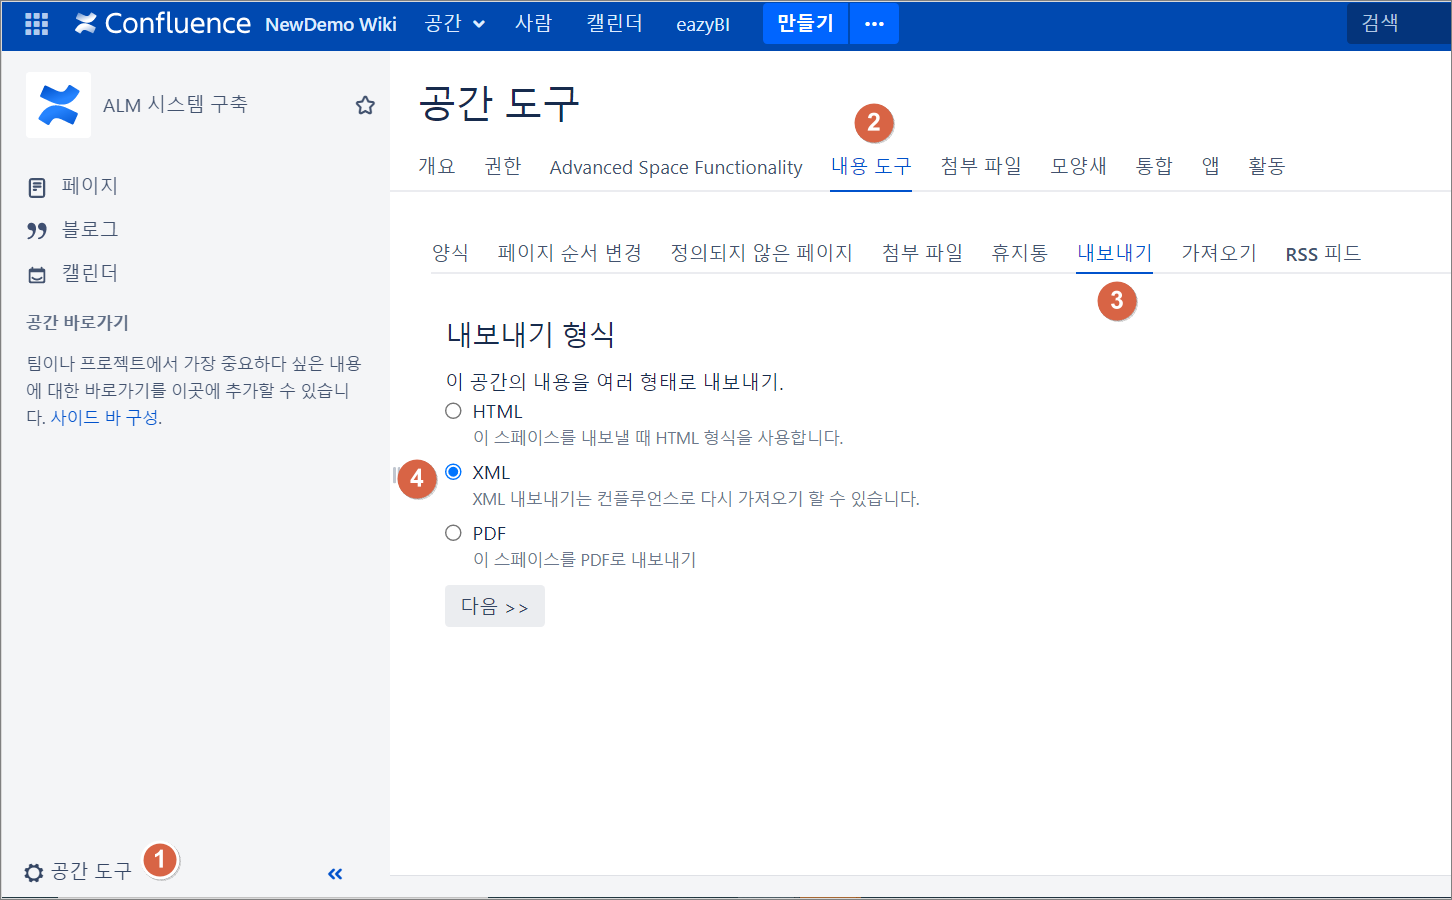Select the XML export radio button
1452x900 pixels.
click(453, 472)
